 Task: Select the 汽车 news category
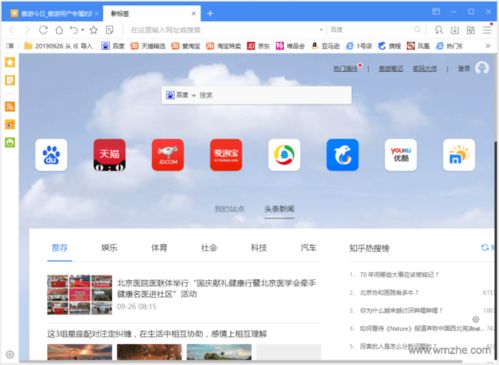pyautogui.click(x=308, y=248)
